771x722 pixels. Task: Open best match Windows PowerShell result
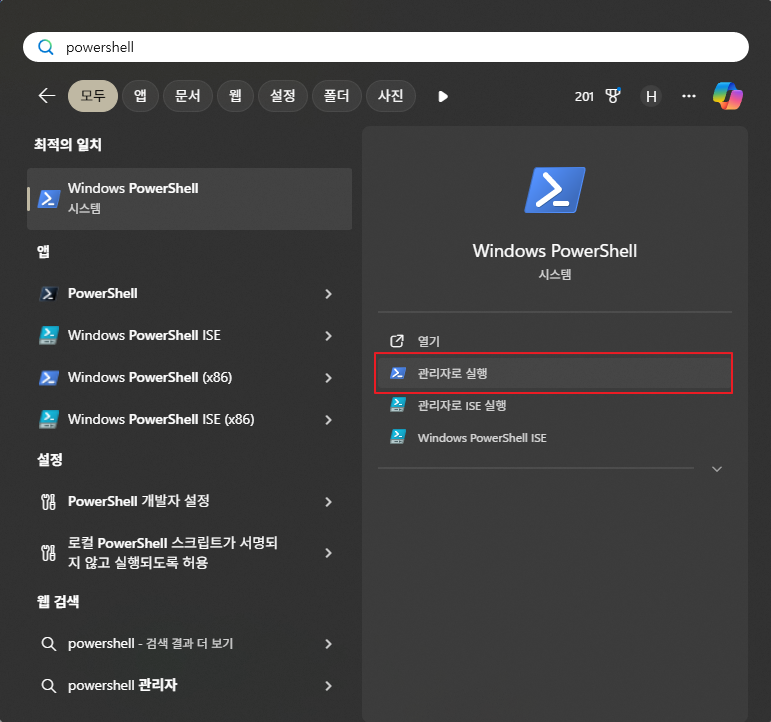(x=189, y=199)
